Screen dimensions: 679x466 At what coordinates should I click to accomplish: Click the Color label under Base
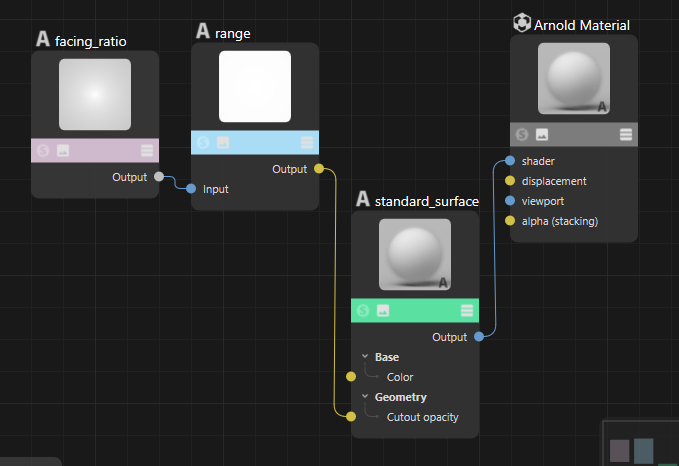coord(400,377)
